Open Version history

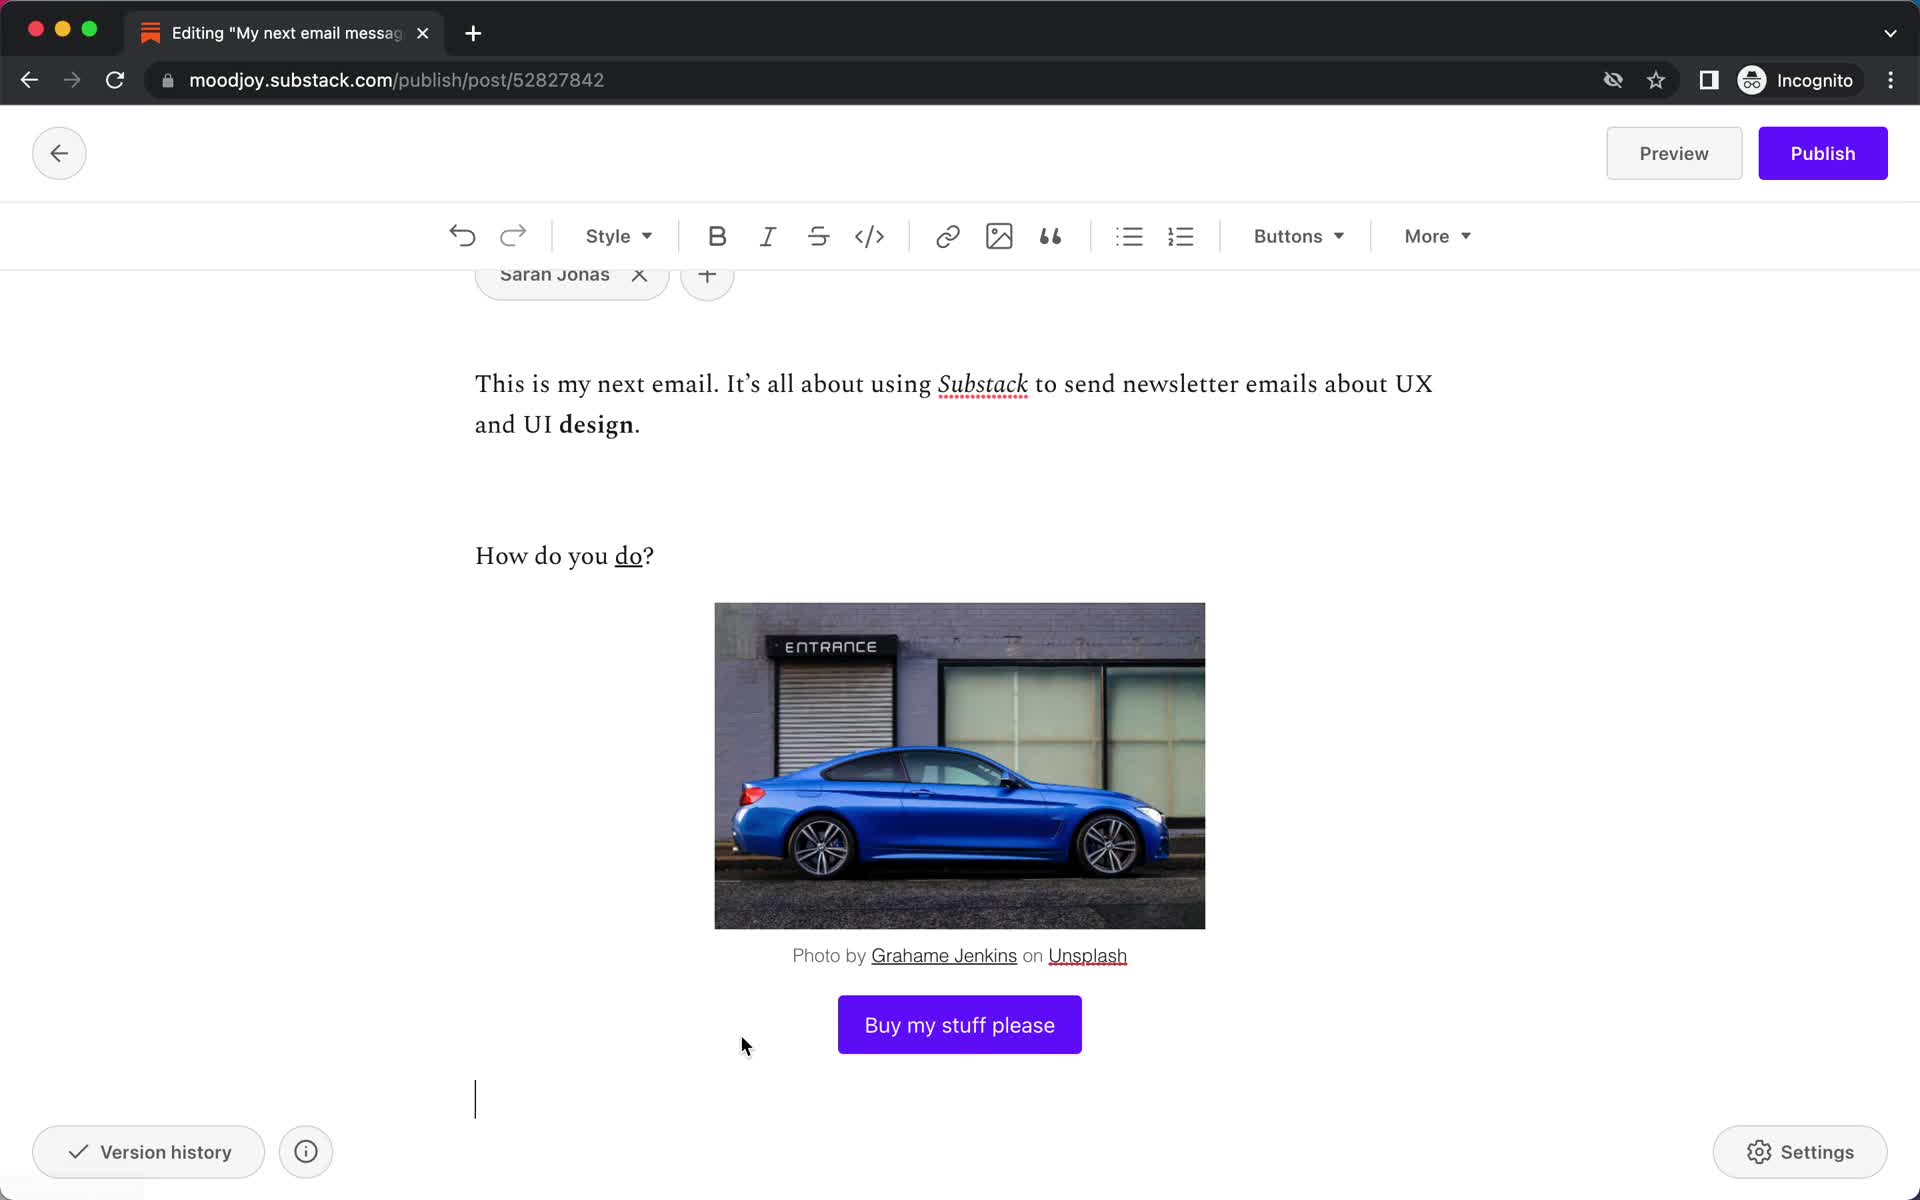pos(148,1152)
